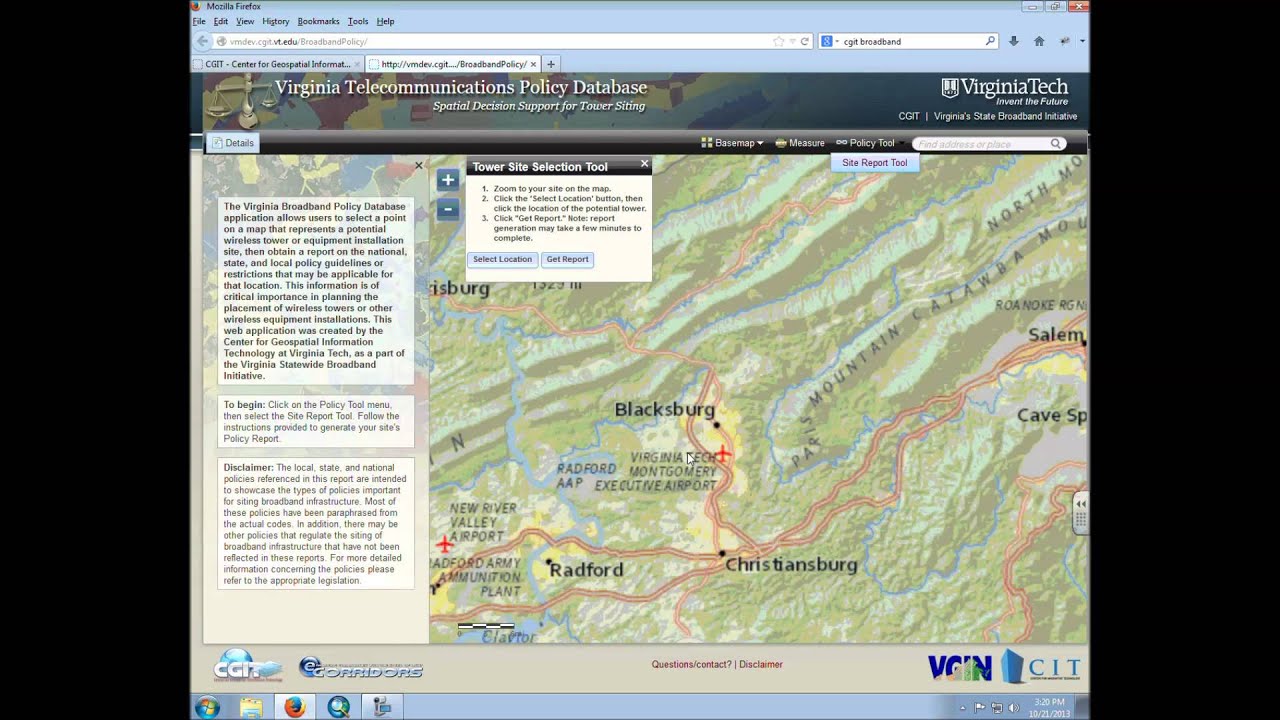The width and height of the screenshot is (1280, 720).
Task: Click the Christiansburg label on the map
Action: click(x=791, y=565)
